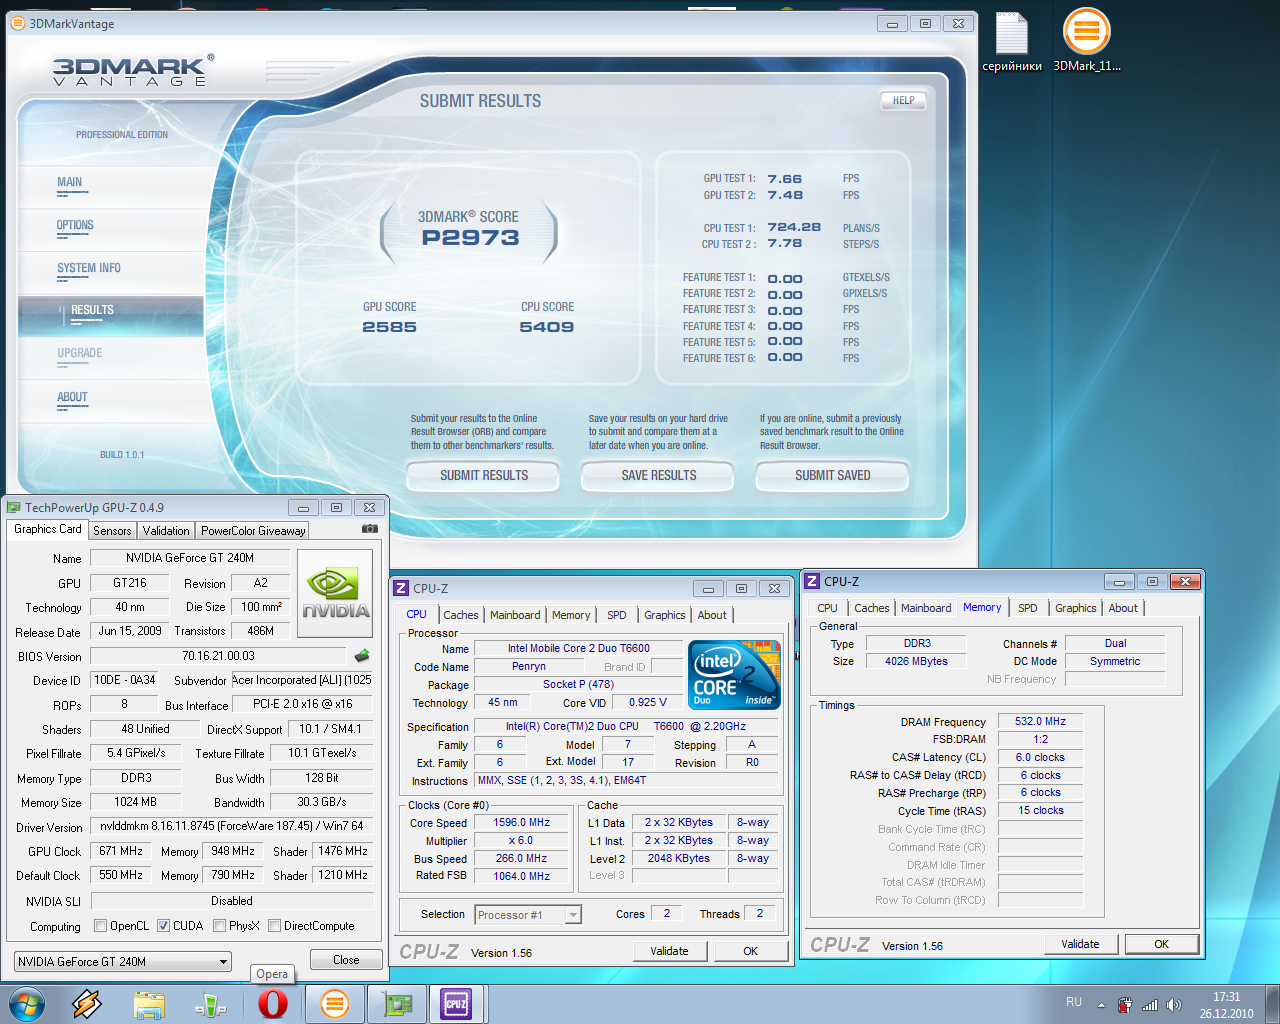This screenshot has width=1280, height=1024.
Task: Show hidden tray icons arrow
Action: (1101, 1005)
